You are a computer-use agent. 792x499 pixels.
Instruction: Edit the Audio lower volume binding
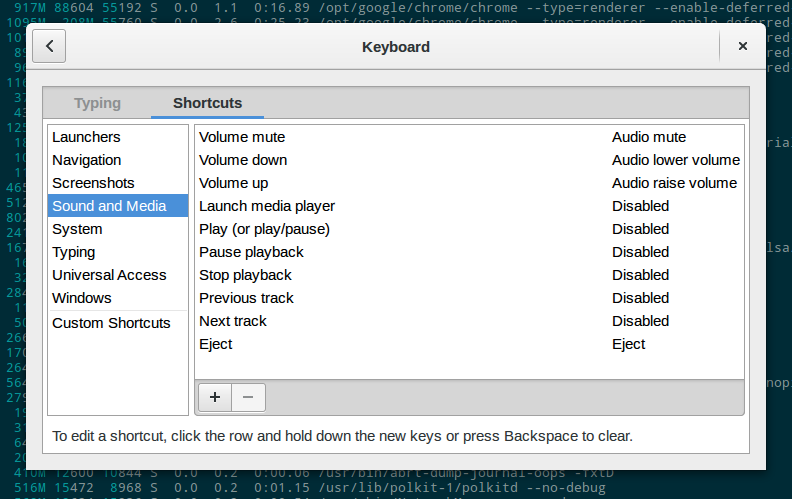(675, 160)
